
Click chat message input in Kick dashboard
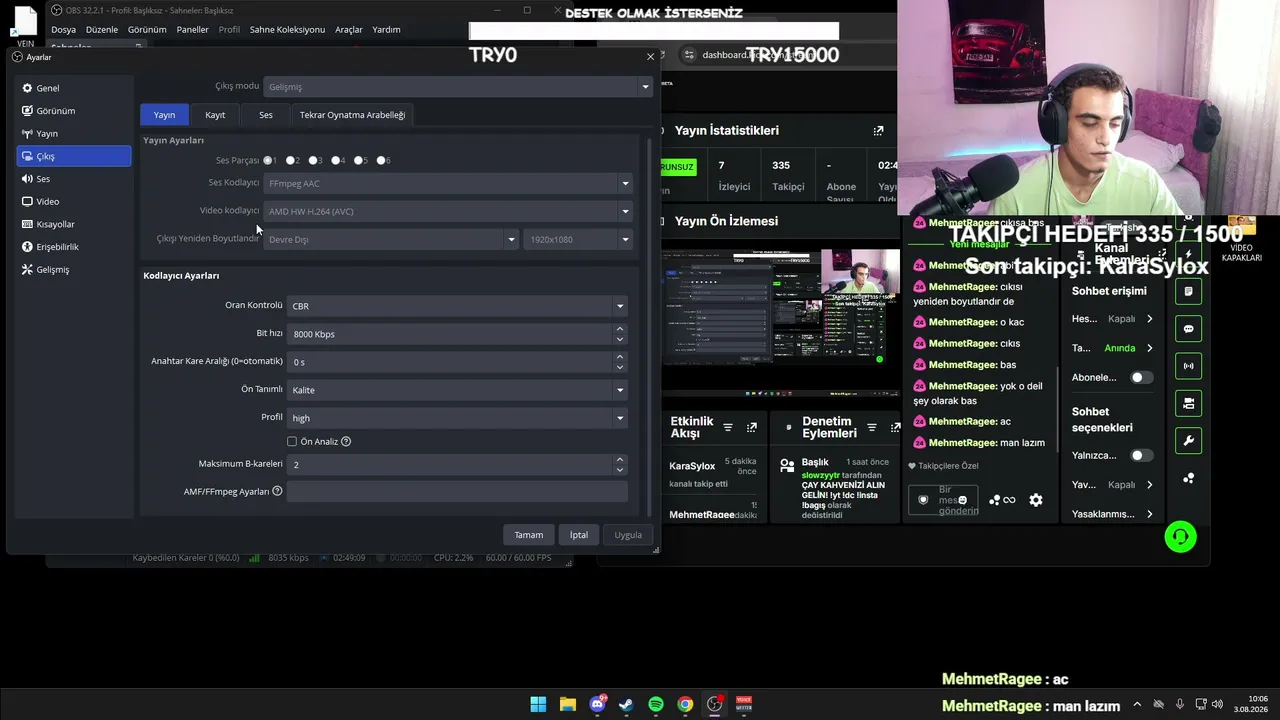(944, 500)
